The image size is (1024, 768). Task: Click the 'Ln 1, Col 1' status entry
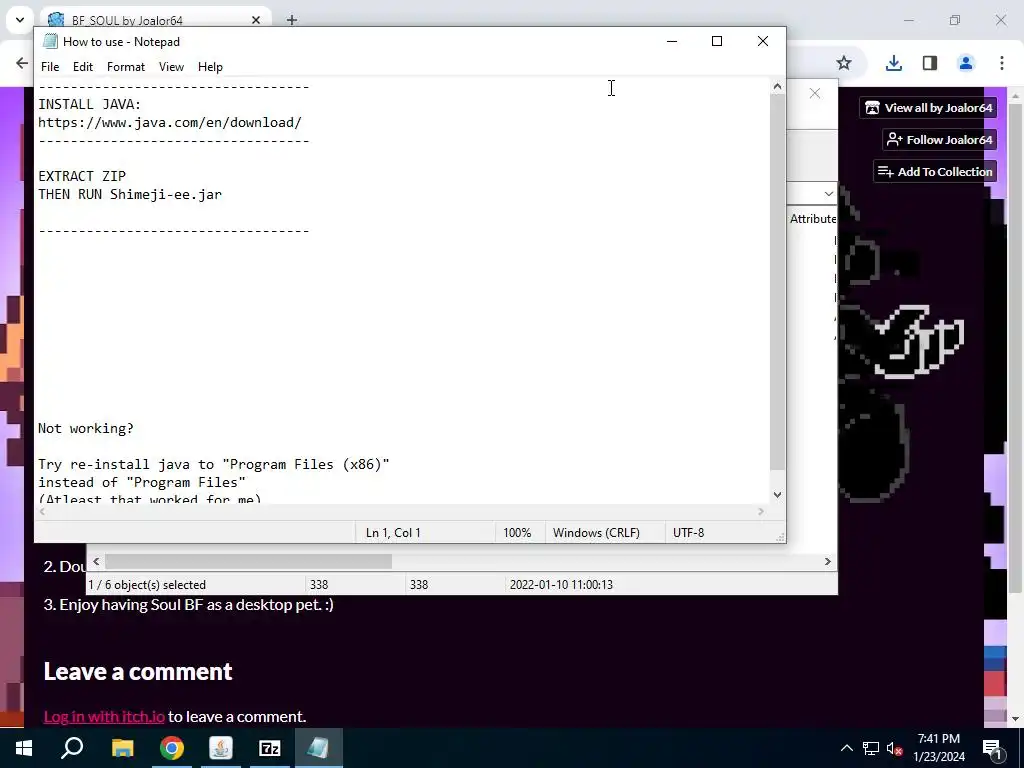393,533
